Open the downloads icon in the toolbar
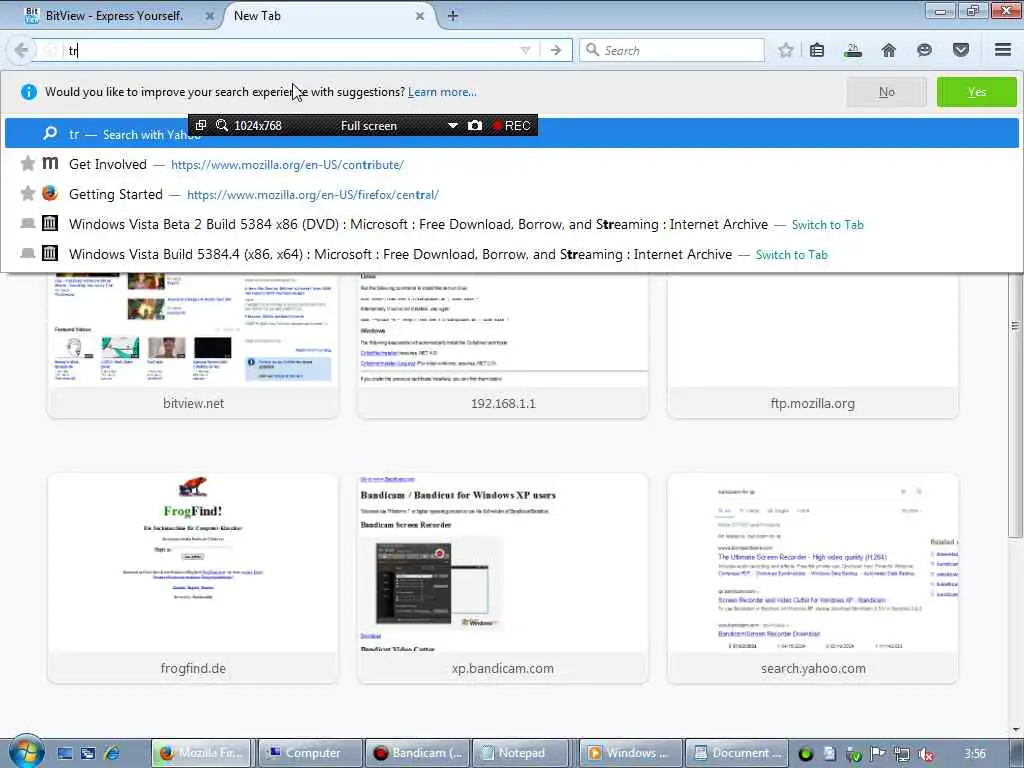Screen dimensions: 1024x768 pos(852,50)
